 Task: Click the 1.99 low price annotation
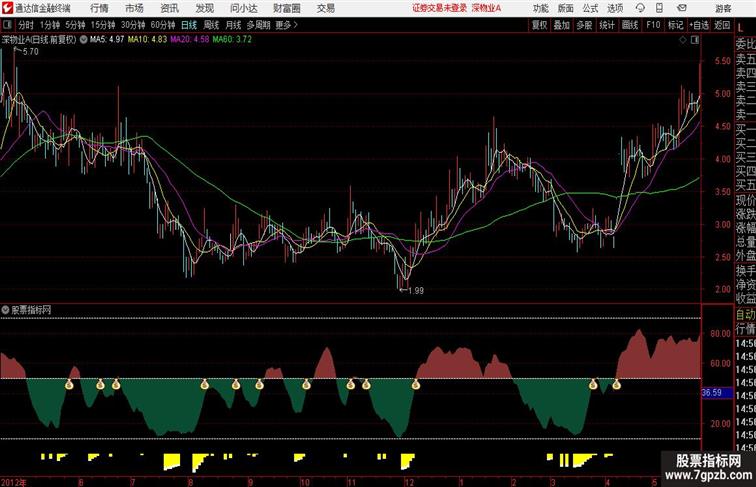[x=416, y=291]
